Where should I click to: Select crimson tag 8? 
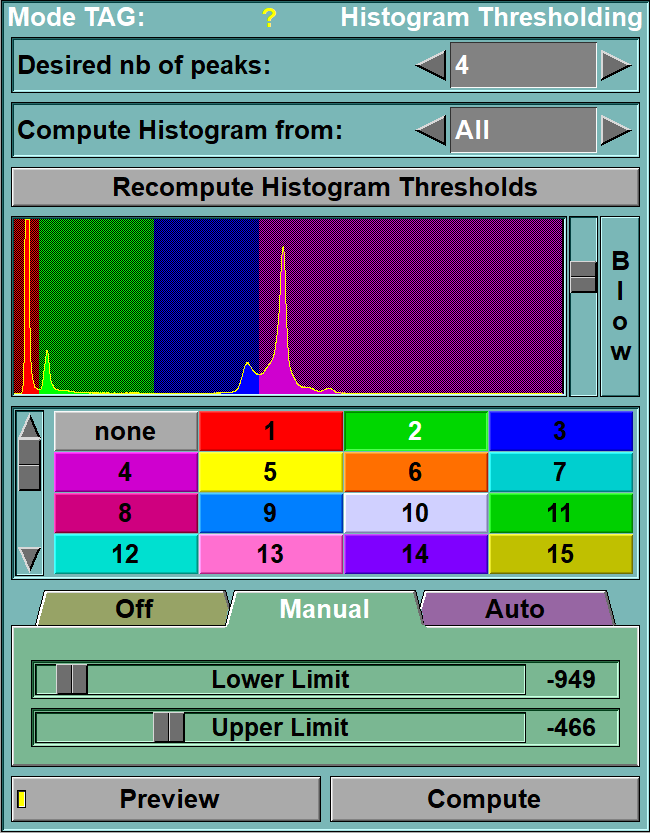pyautogui.click(x=126, y=513)
